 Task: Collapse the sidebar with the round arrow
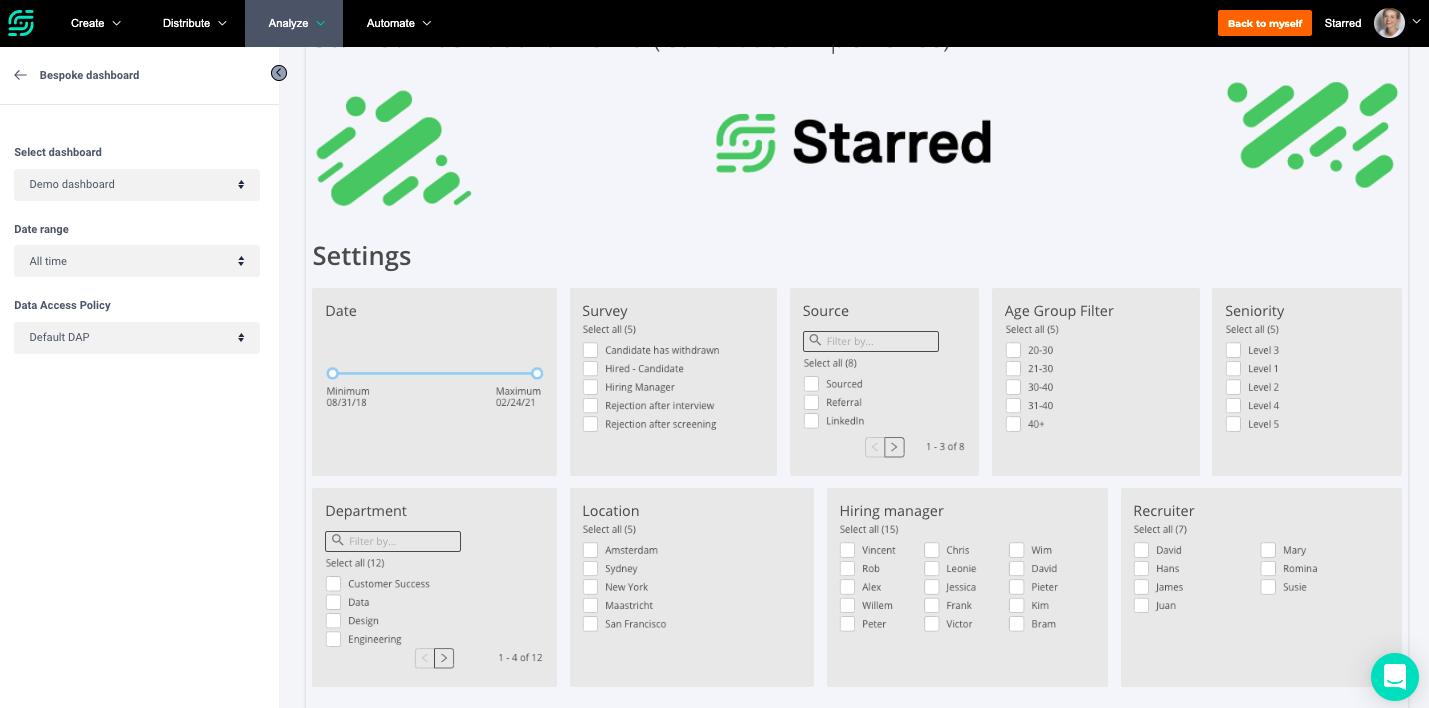tap(279, 73)
